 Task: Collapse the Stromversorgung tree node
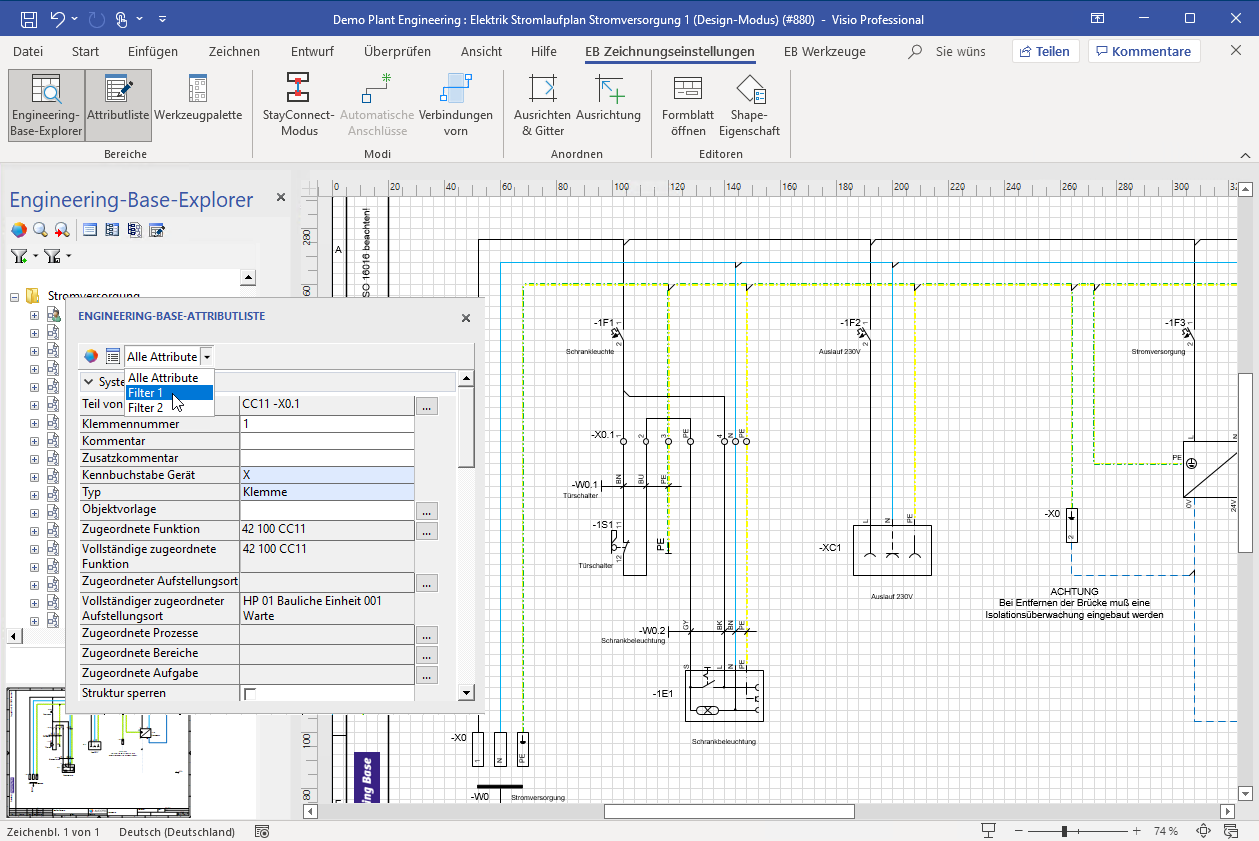[x=15, y=296]
